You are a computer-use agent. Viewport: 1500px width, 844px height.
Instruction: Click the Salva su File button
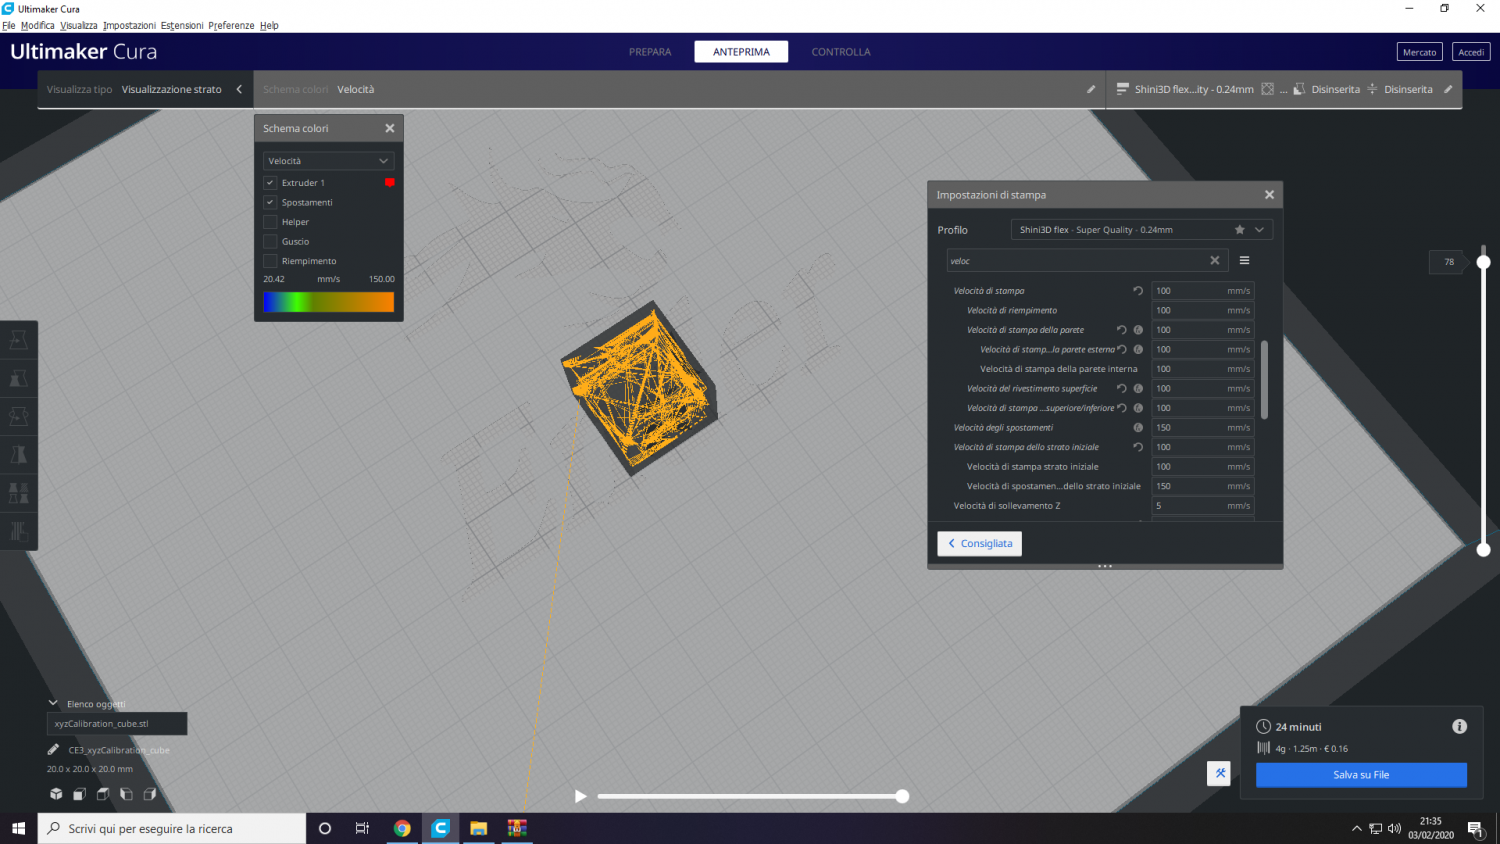(1361, 775)
